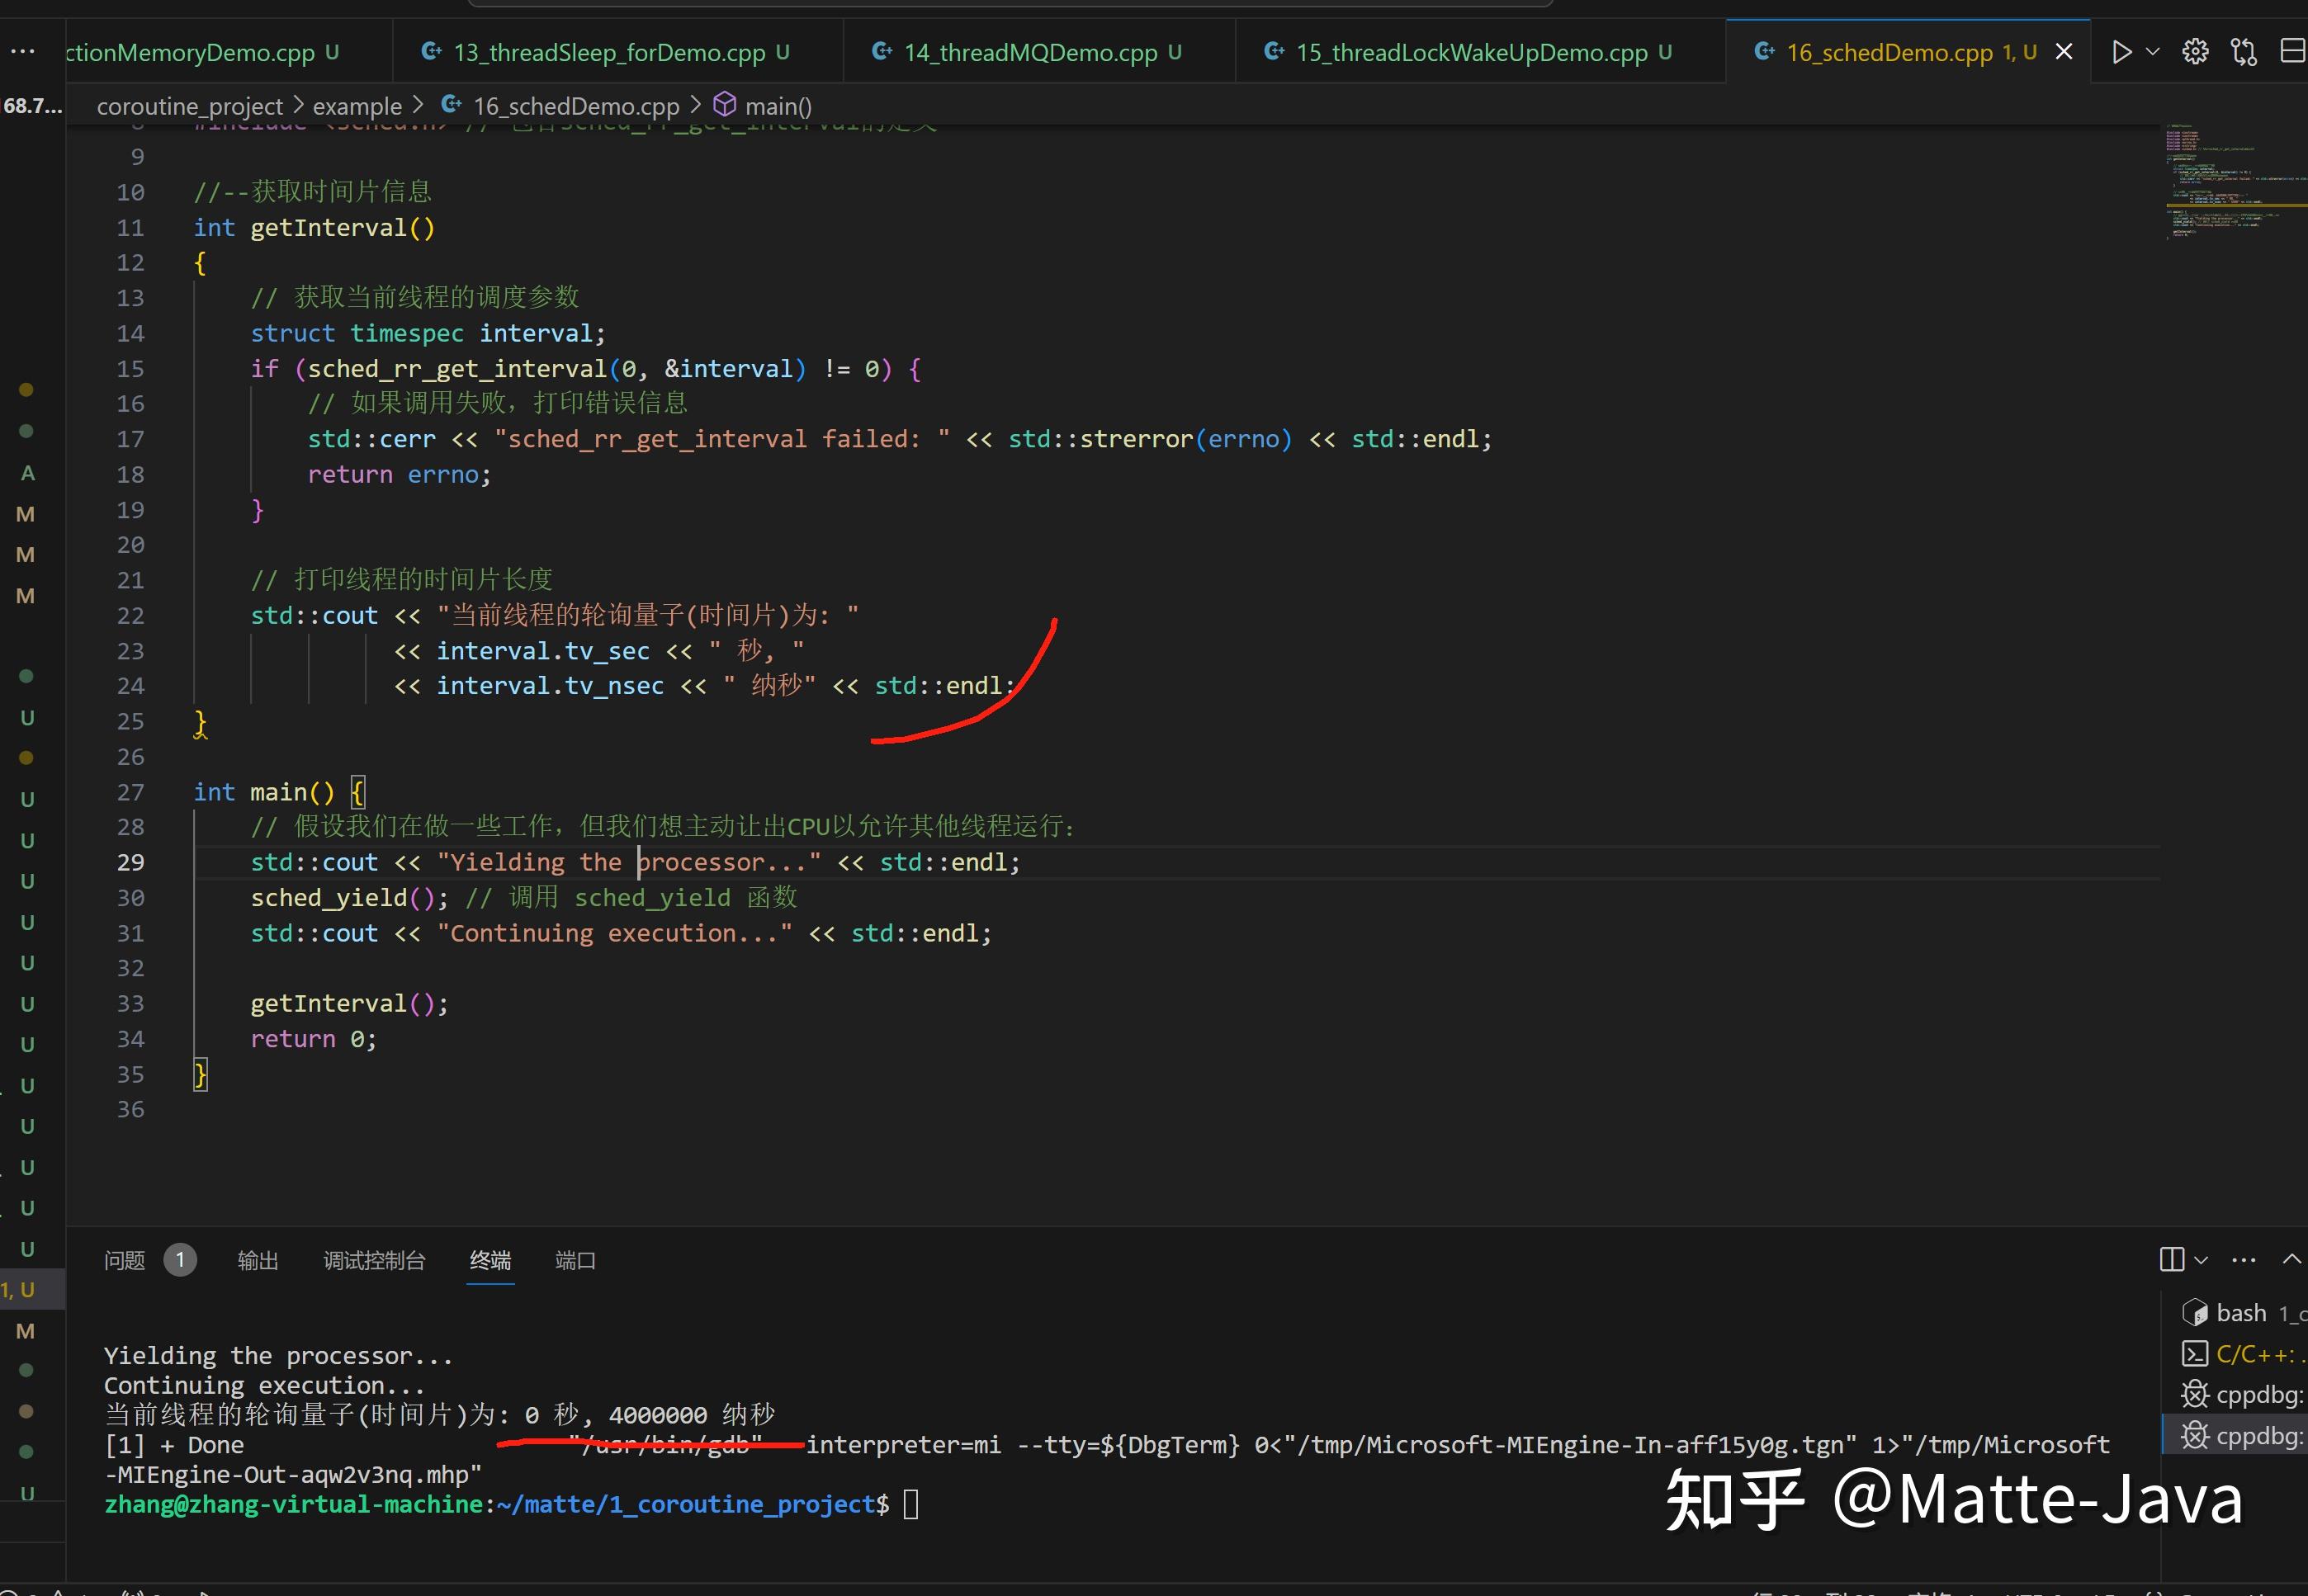Maximize the panel with the up chevron
The height and width of the screenshot is (1596, 2308).
[x=2291, y=1260]
